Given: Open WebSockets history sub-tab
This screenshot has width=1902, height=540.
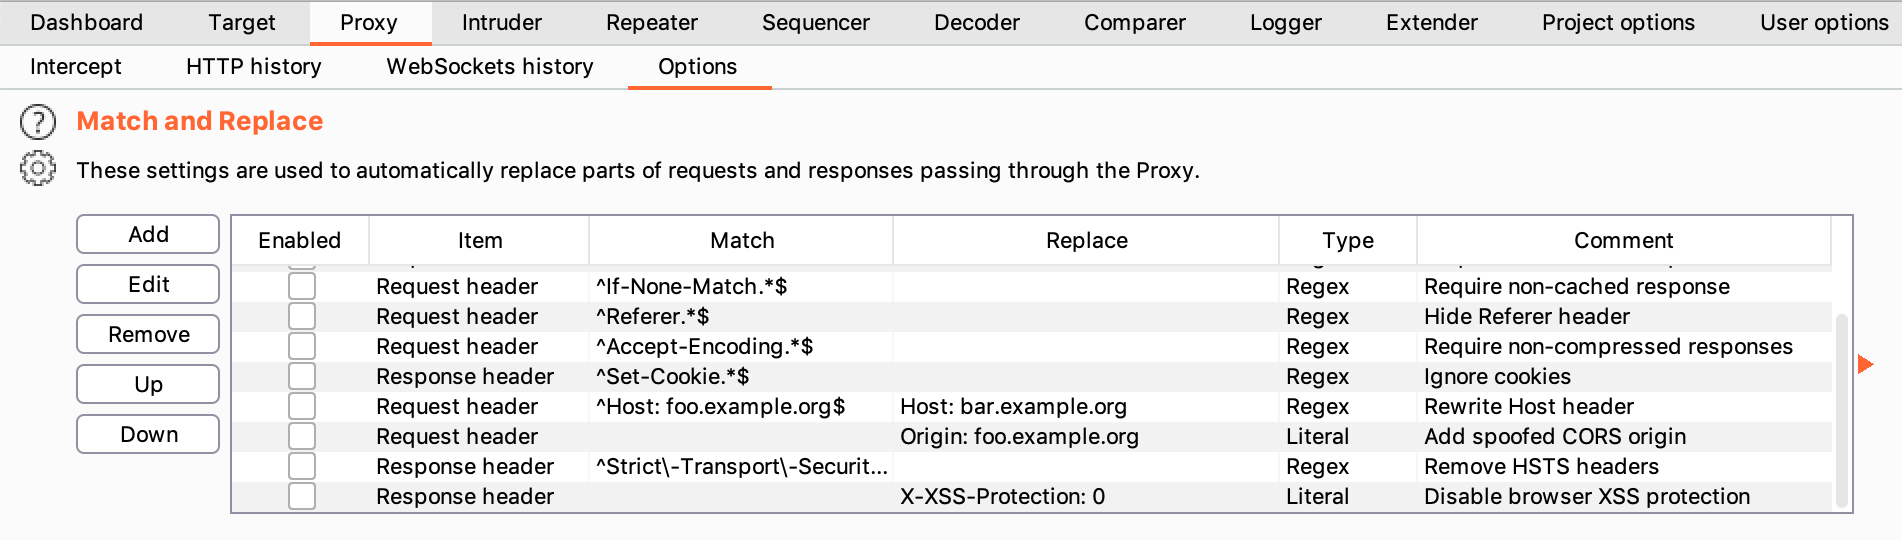Looking at the screenshot, I should [x=490, y=67].
